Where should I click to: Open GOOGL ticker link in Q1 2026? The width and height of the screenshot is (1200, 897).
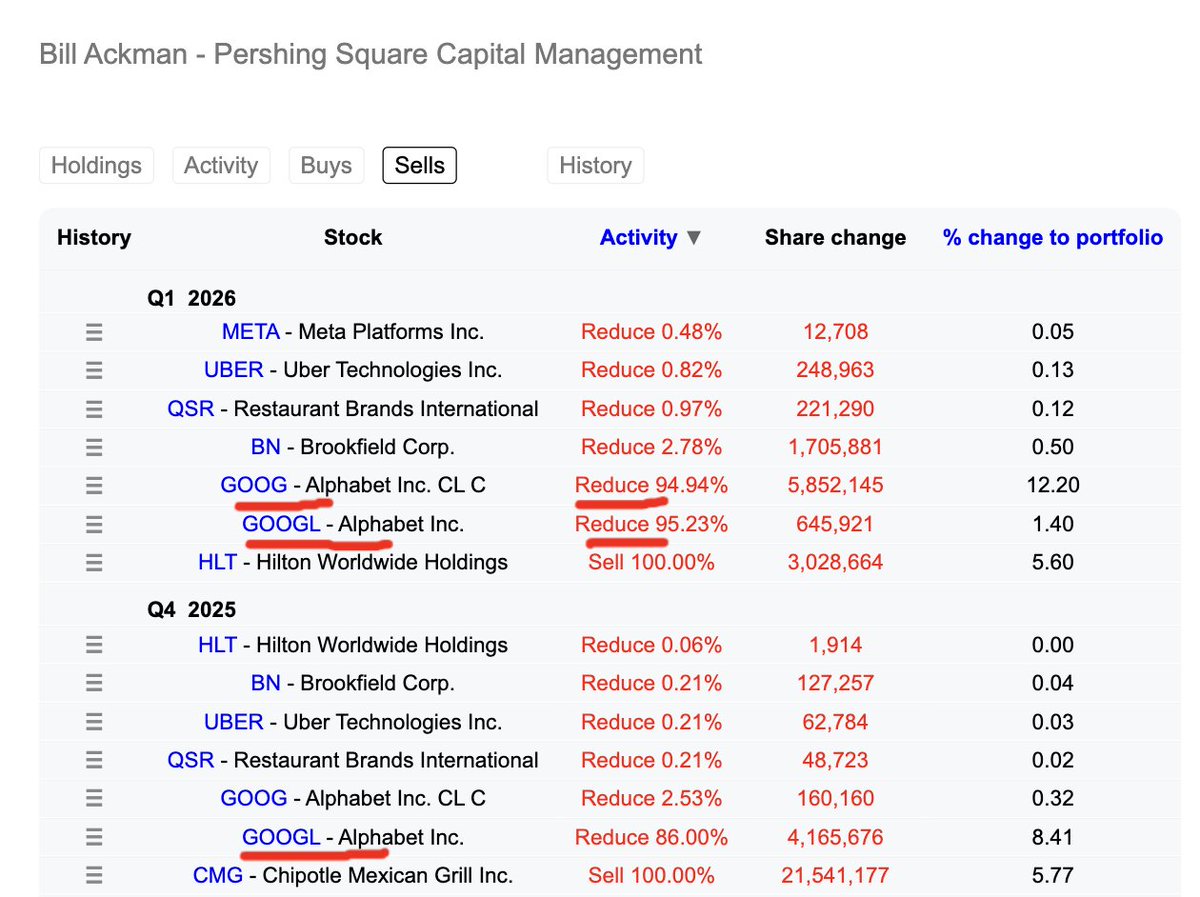pyautogui.click(x=281, y=524)
